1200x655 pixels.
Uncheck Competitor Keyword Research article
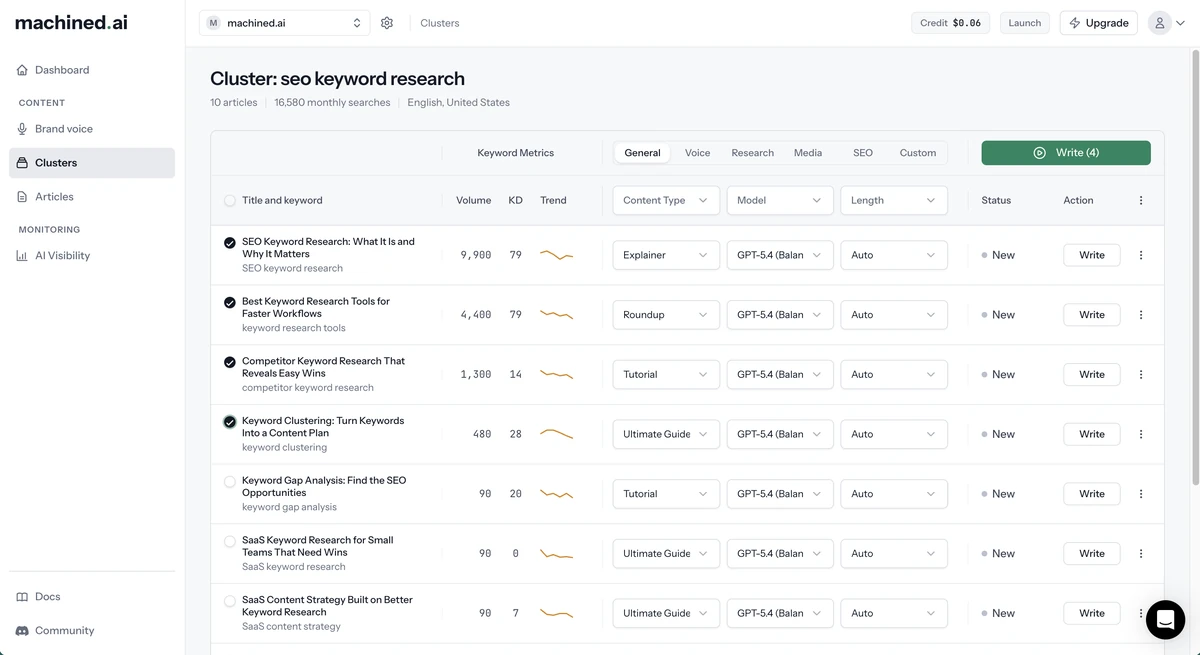(230, 362)
